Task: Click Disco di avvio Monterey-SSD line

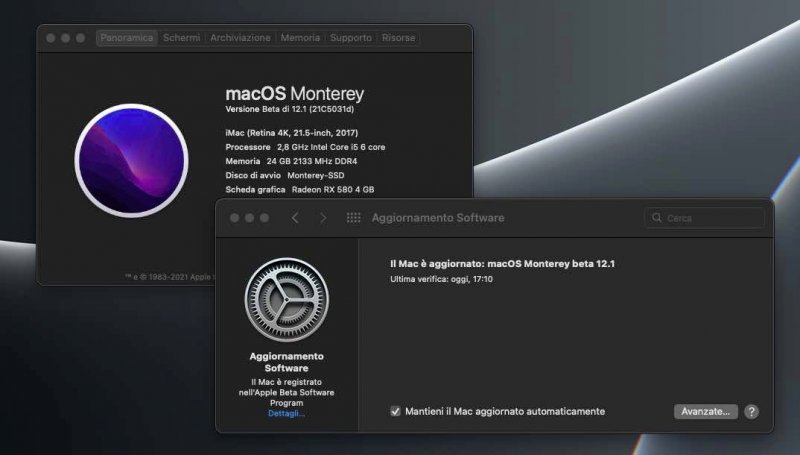Action: [x=285, y=175]
